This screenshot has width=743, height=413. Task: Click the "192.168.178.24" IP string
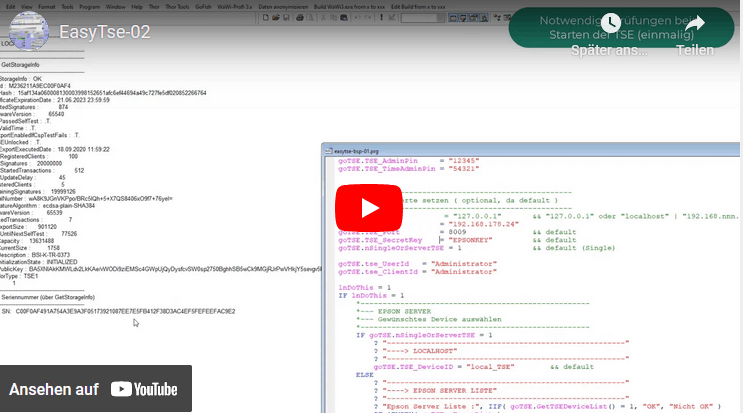[484, 224]
